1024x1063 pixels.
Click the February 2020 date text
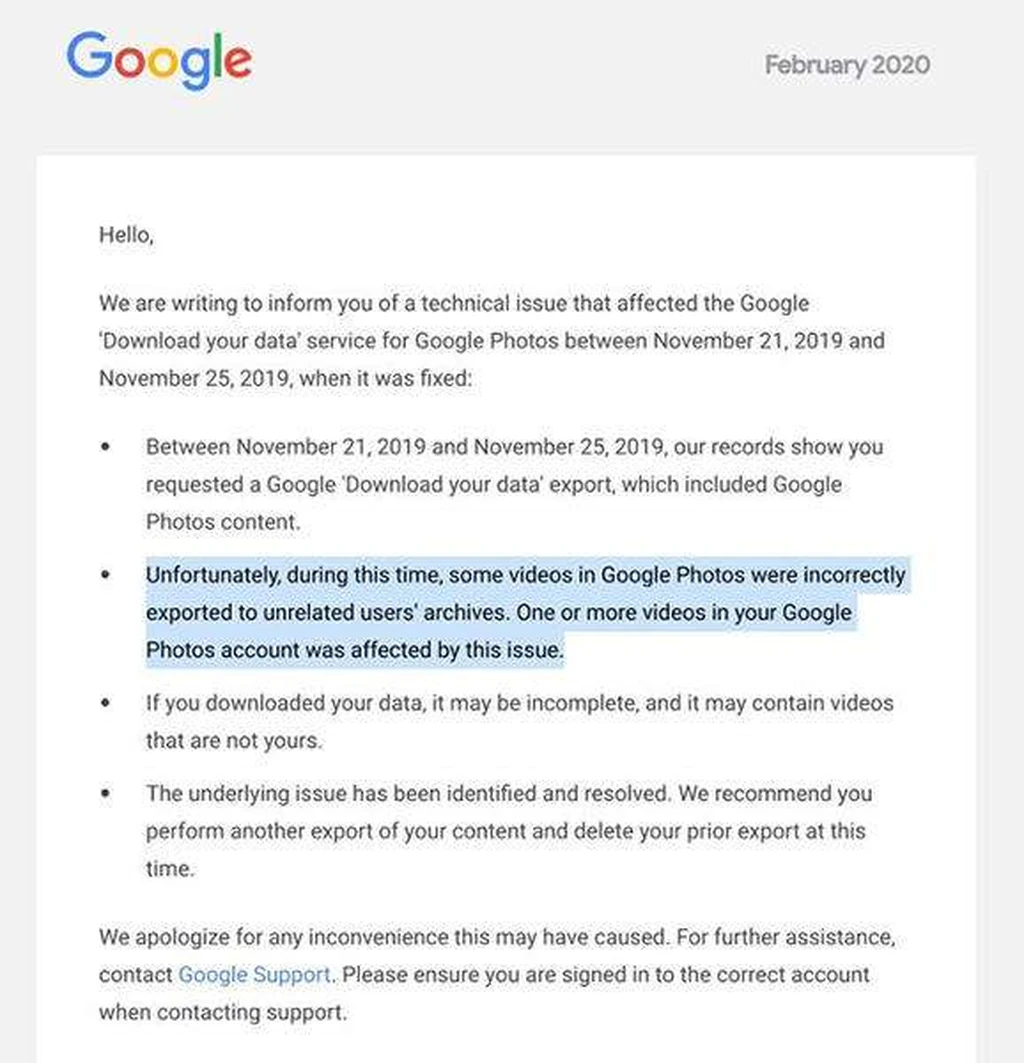pos(847,65)
